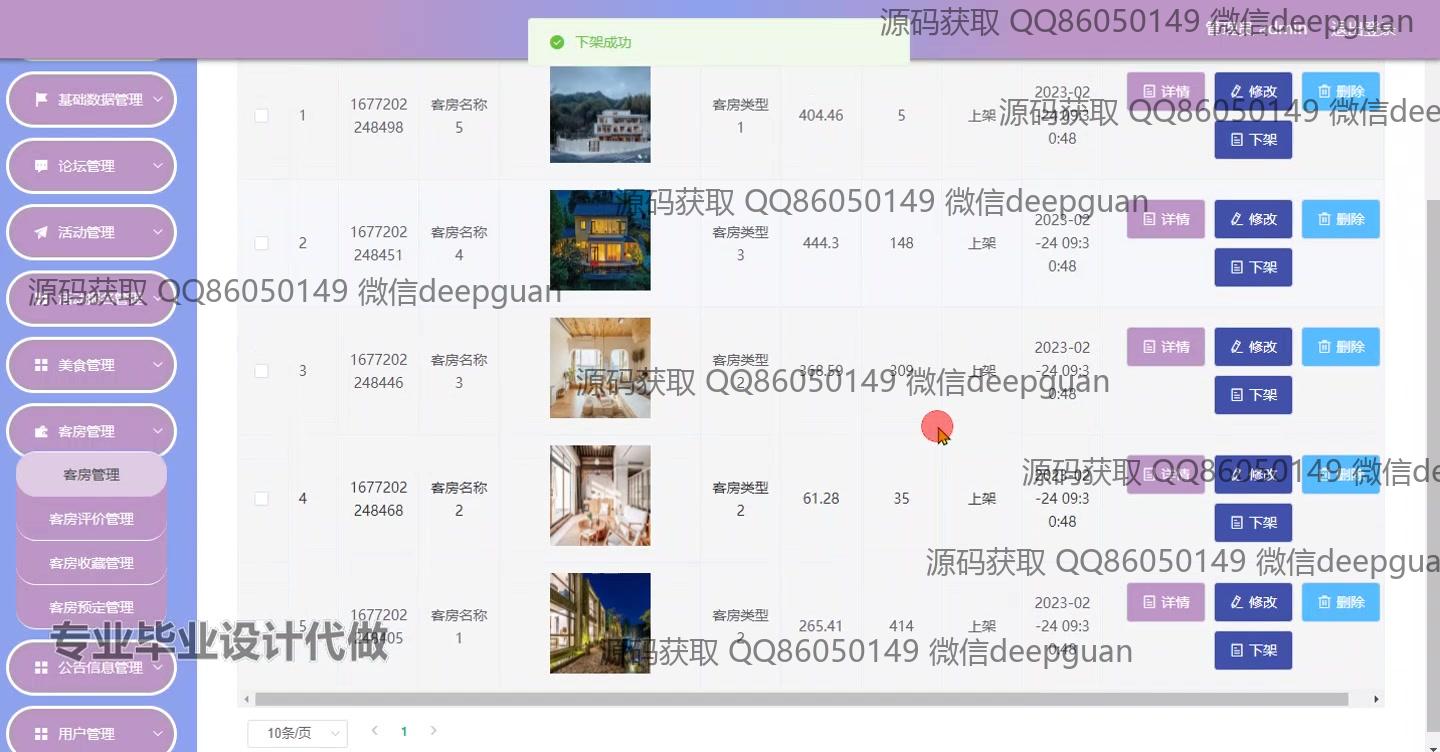Open 客房评价管理 submenu item

91,519
